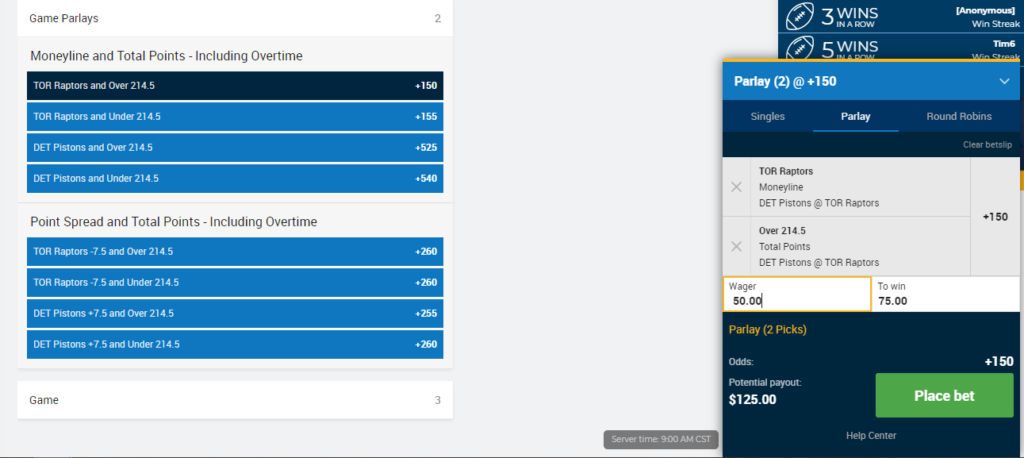
Task: Click Tim6 Win Streak entry
Action: click(899, 49)
